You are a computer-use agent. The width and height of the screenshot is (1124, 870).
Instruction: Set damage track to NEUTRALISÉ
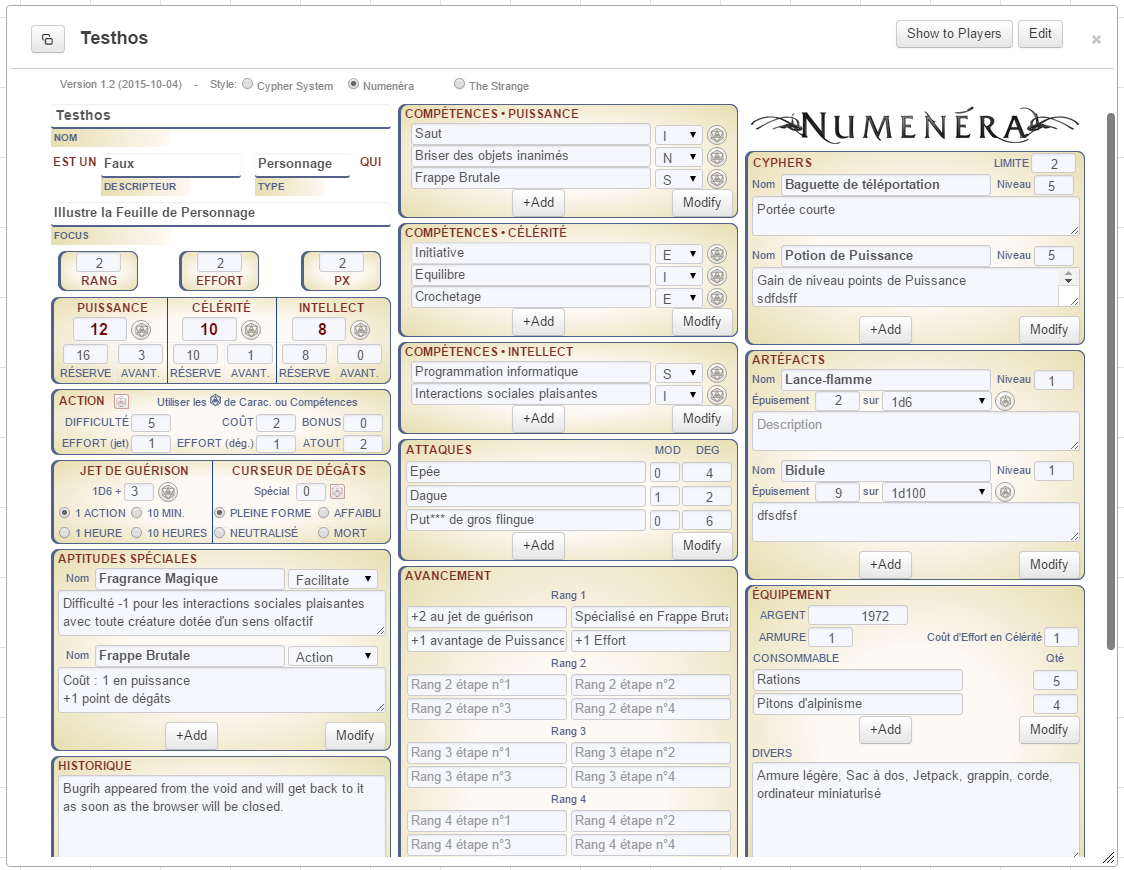pyautogui.click(x=219, y=533)
